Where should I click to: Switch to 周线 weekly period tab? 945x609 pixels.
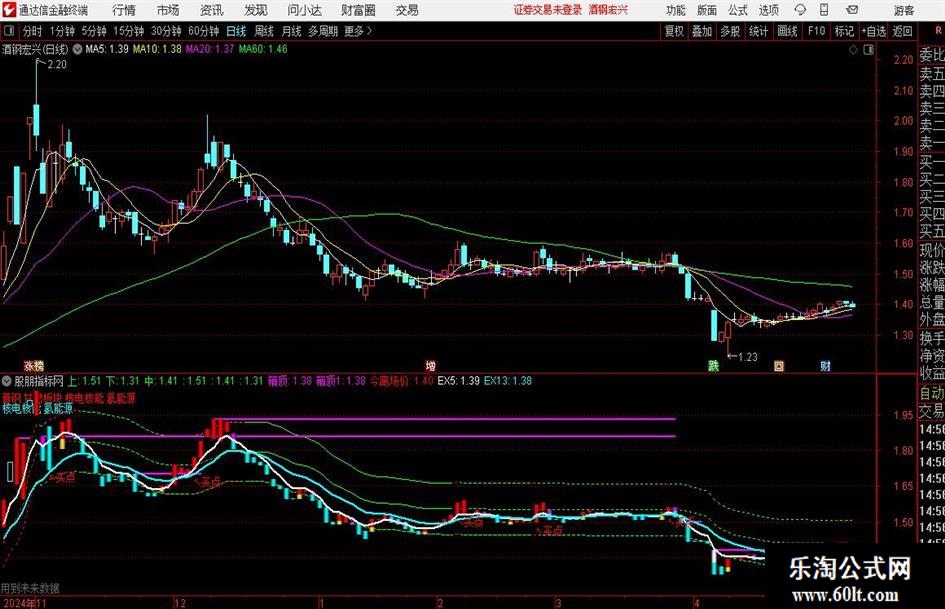pos(263,31)
